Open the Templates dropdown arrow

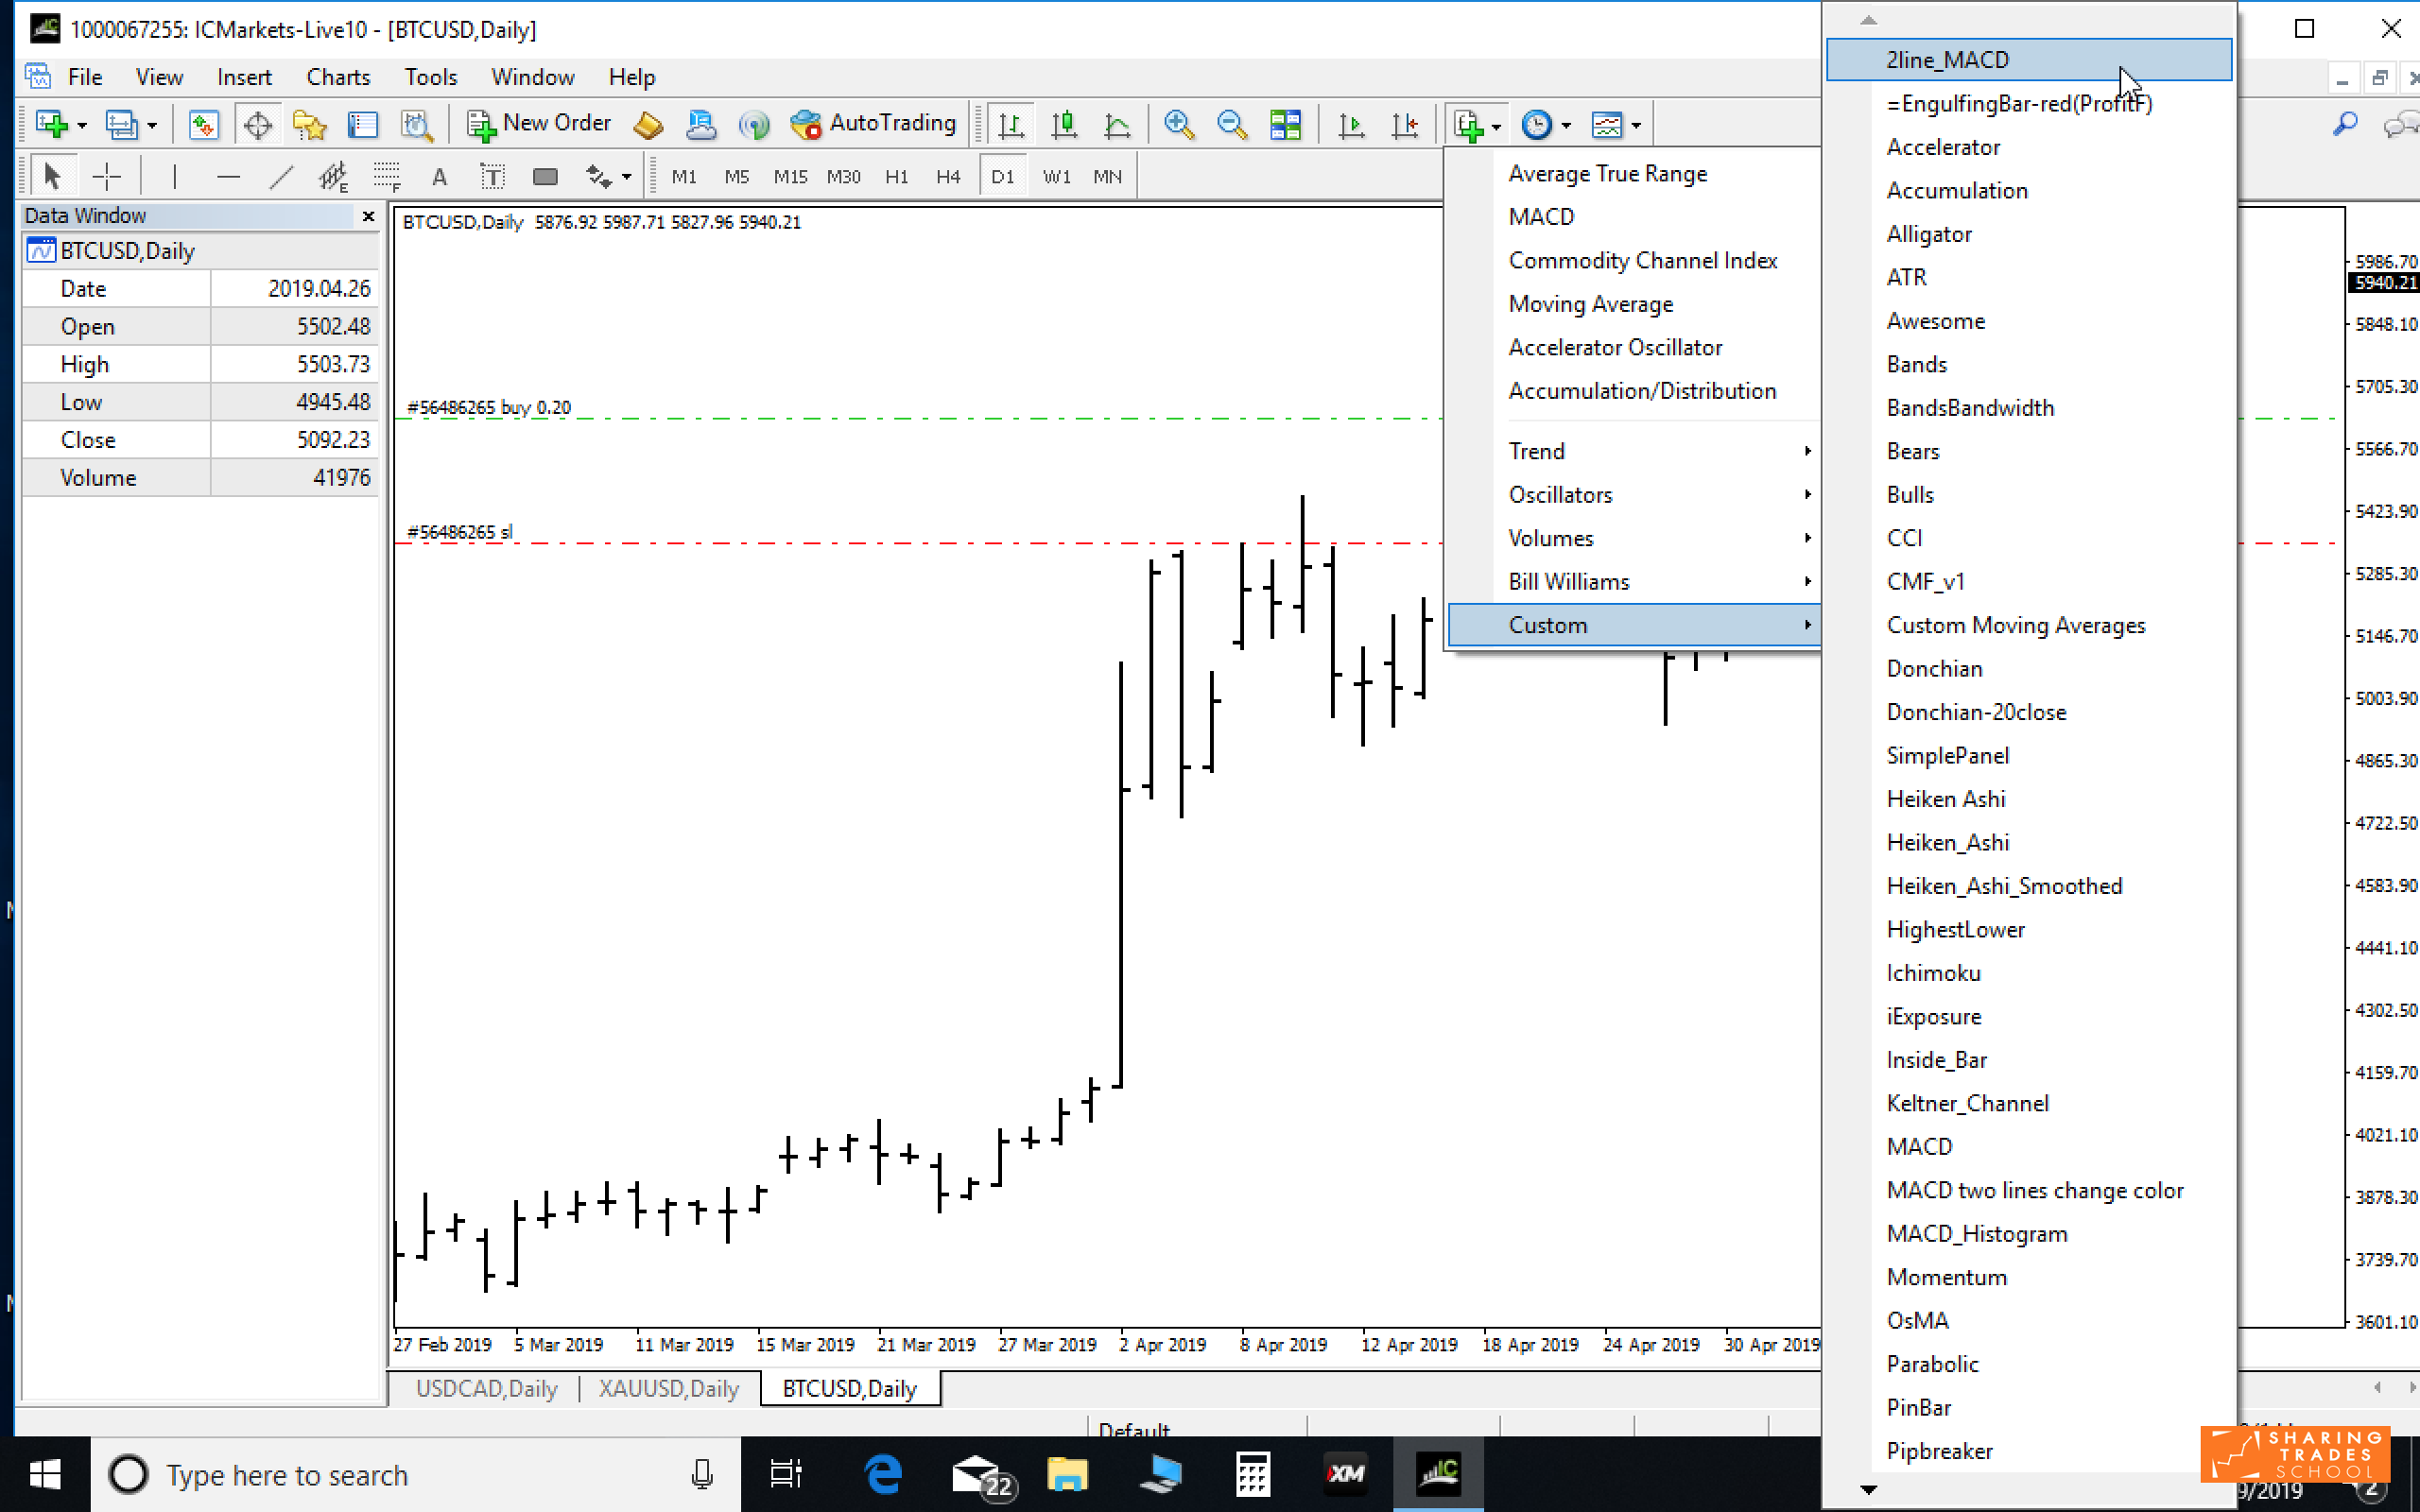pyautogui.click(x=1636, y=126)
